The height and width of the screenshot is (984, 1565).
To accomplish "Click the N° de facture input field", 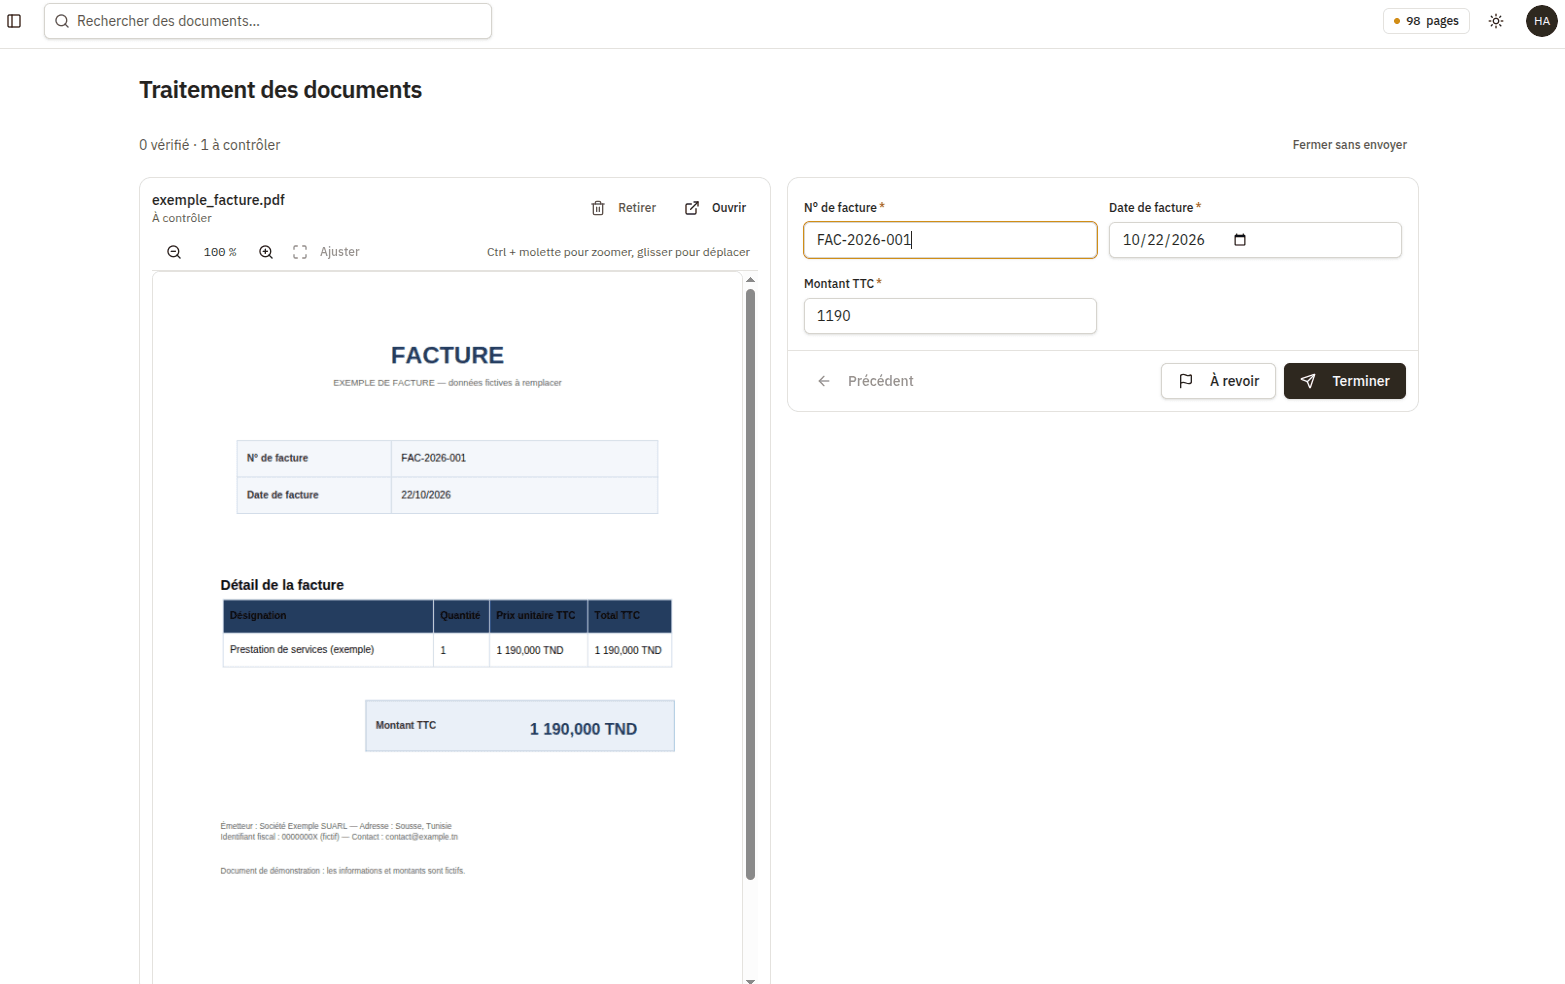I will click(x=950, y=240).
